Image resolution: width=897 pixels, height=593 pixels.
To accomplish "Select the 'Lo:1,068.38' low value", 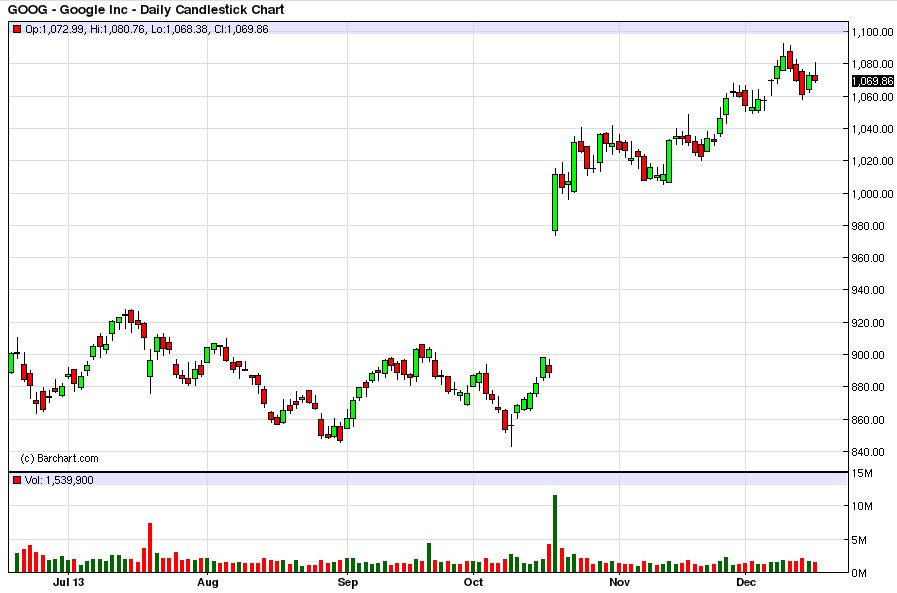I will coord(180,29).
